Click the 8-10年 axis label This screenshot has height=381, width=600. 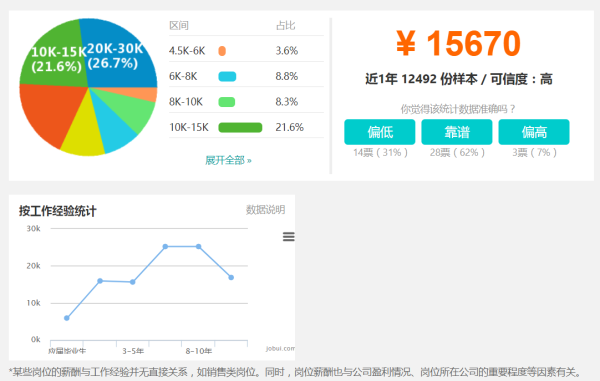click(199, 351)
